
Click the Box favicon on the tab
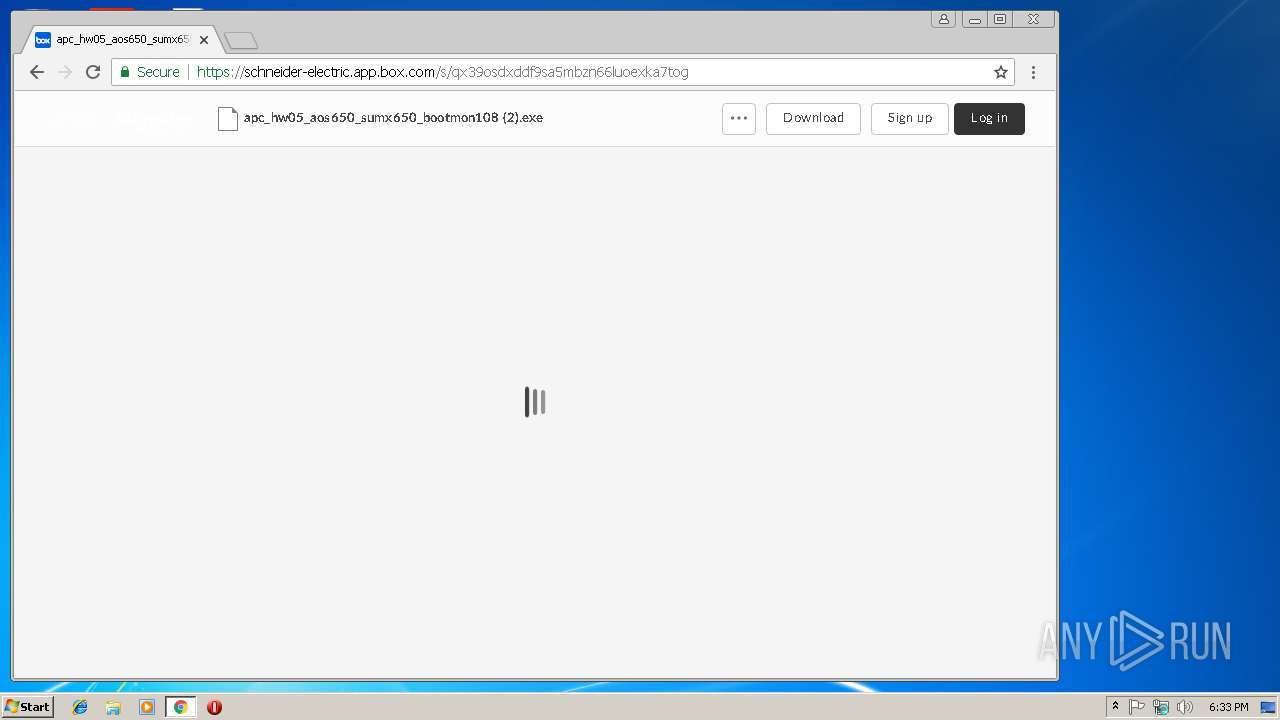pos(43,40)
